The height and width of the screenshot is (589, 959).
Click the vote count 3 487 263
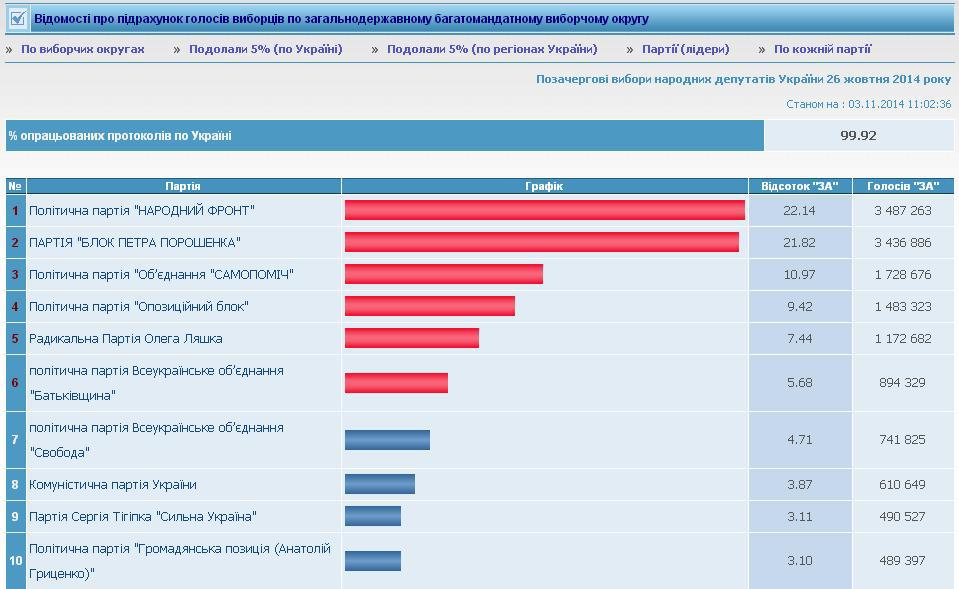(x=903, y=210)
